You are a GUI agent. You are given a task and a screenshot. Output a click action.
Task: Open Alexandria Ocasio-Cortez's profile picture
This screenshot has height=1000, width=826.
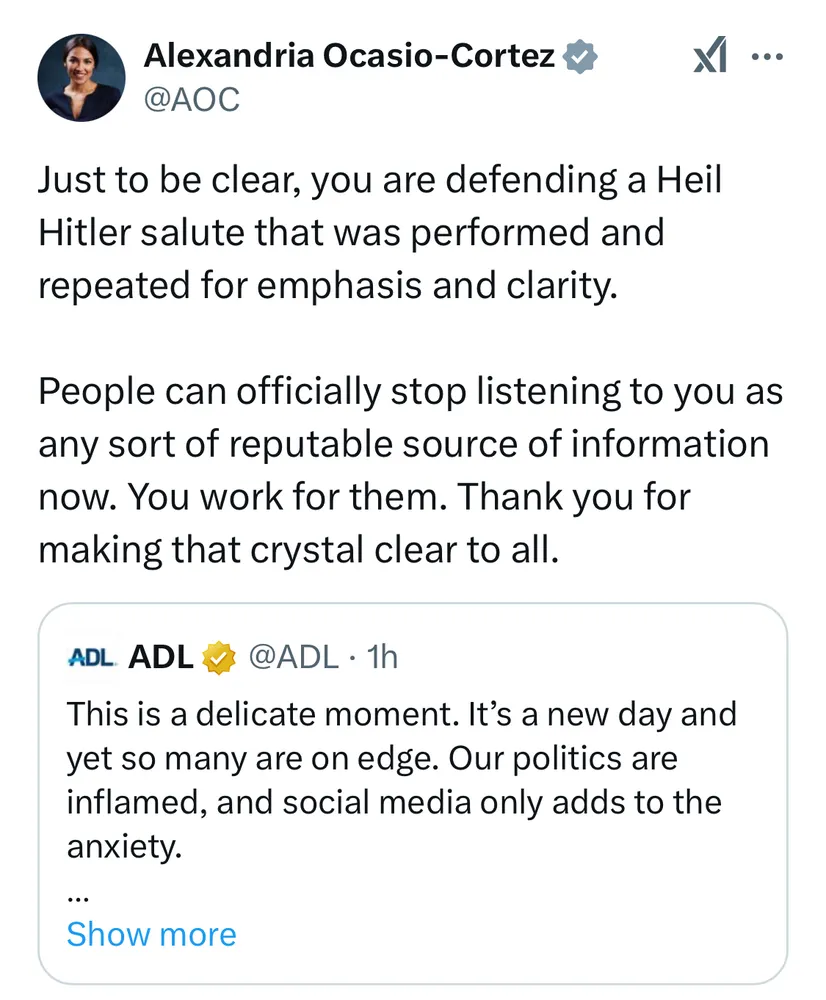click(81, 78)
